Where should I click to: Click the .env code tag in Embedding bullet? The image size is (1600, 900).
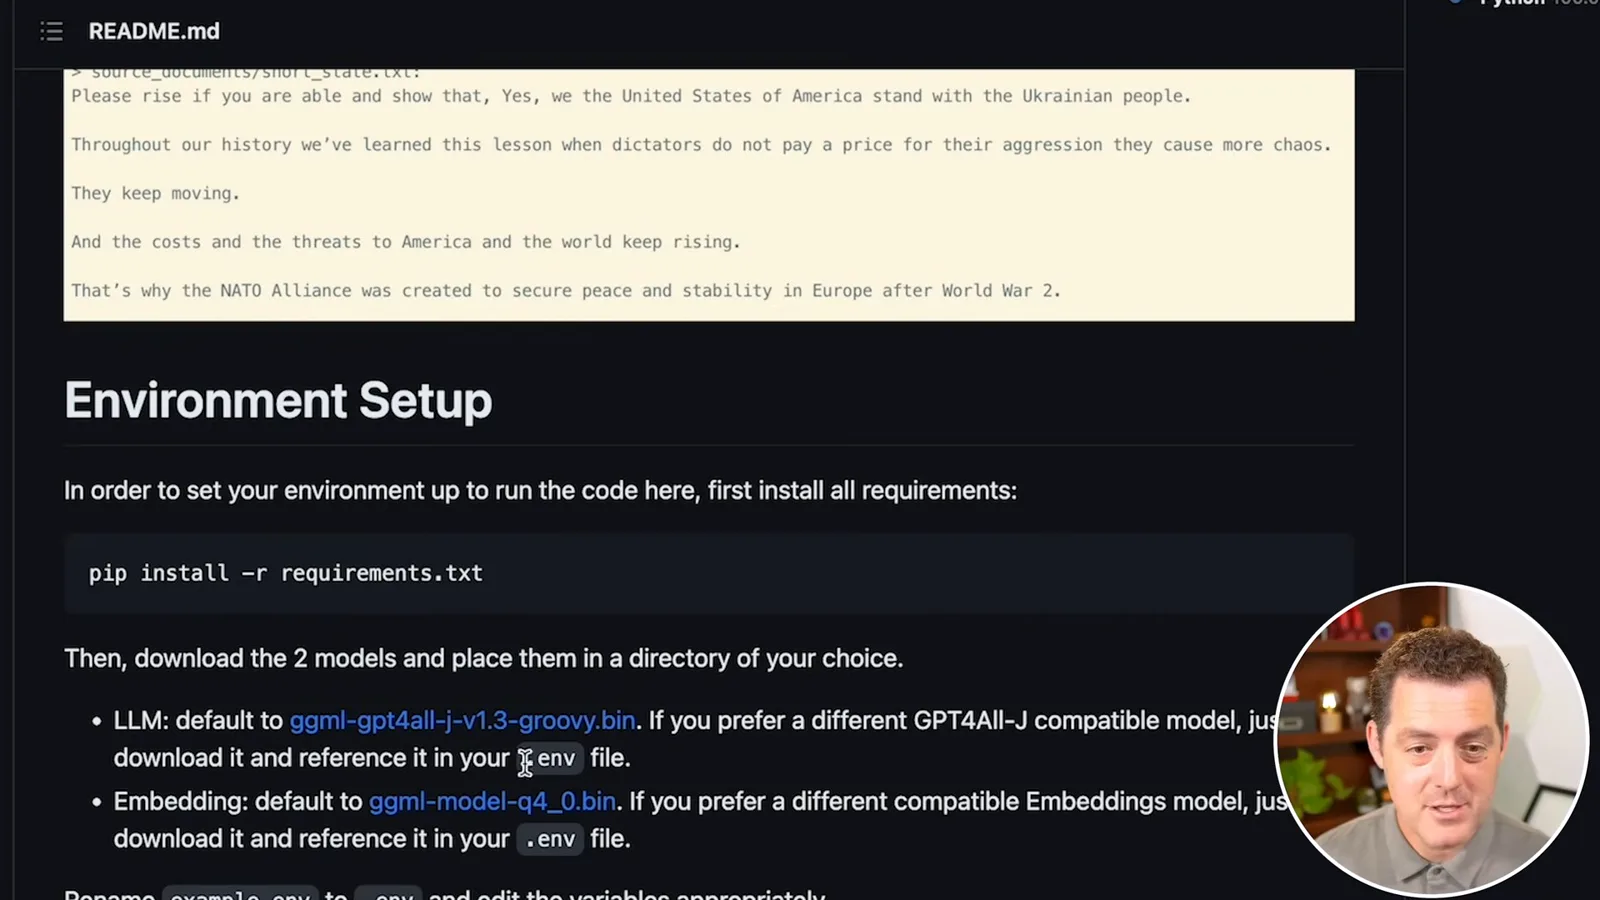click(x=549, y=839)
